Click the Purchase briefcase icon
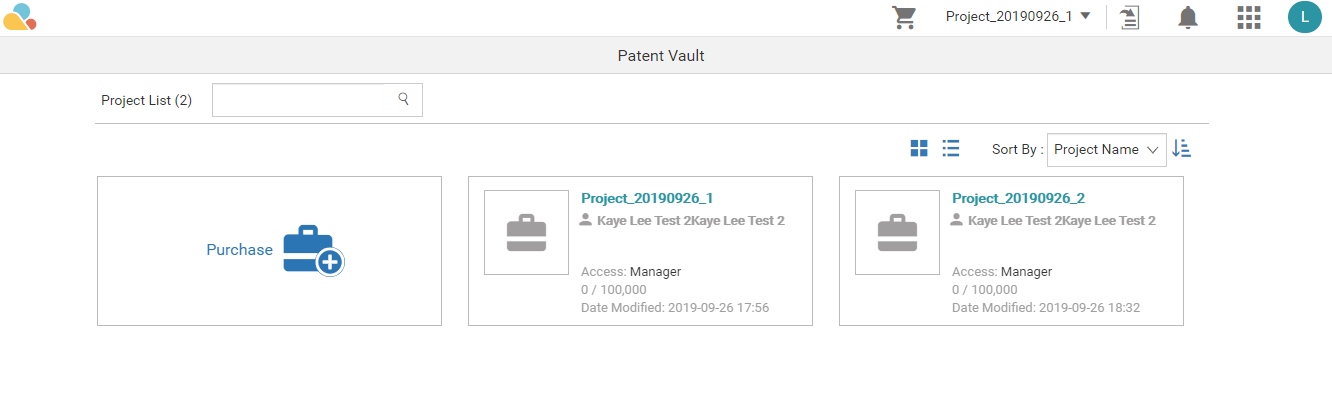The image size is (1332, 397). [x=313, y=250]
